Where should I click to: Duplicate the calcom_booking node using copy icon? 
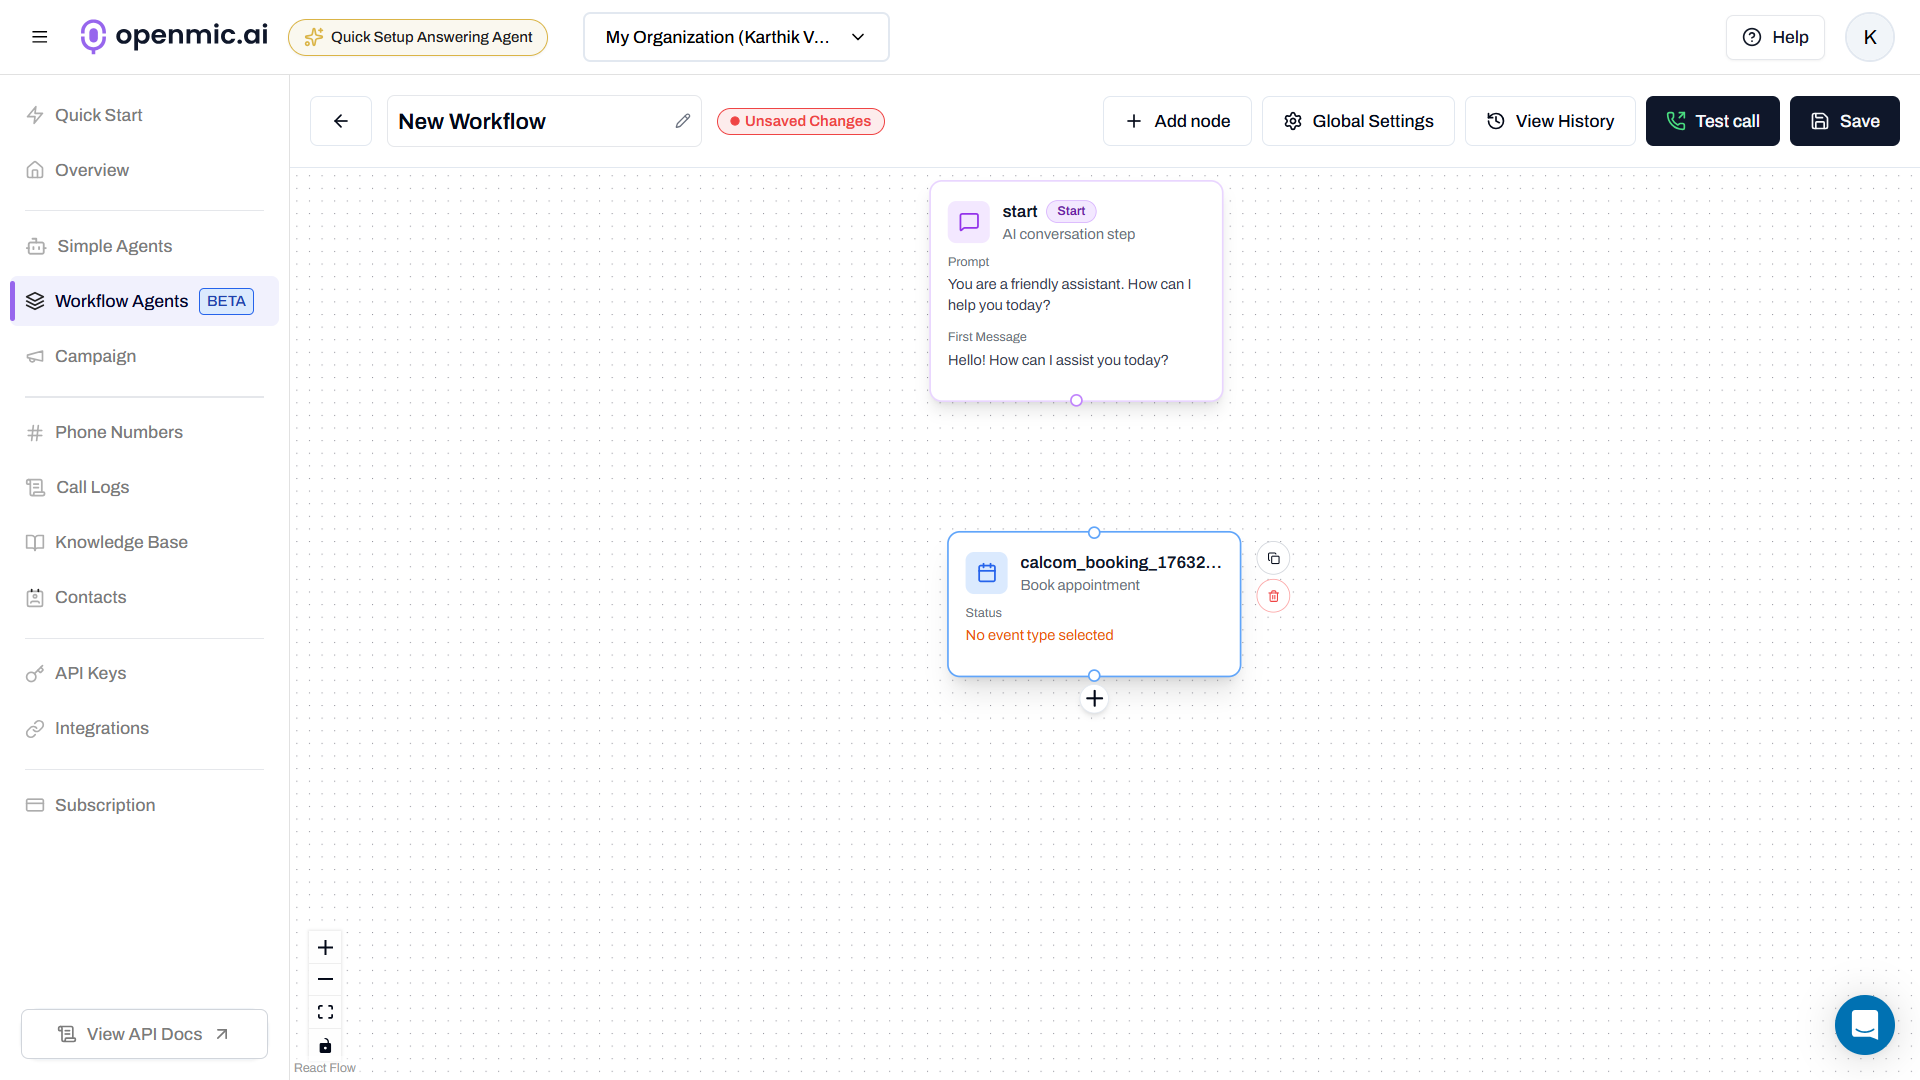click(1272, 558)
